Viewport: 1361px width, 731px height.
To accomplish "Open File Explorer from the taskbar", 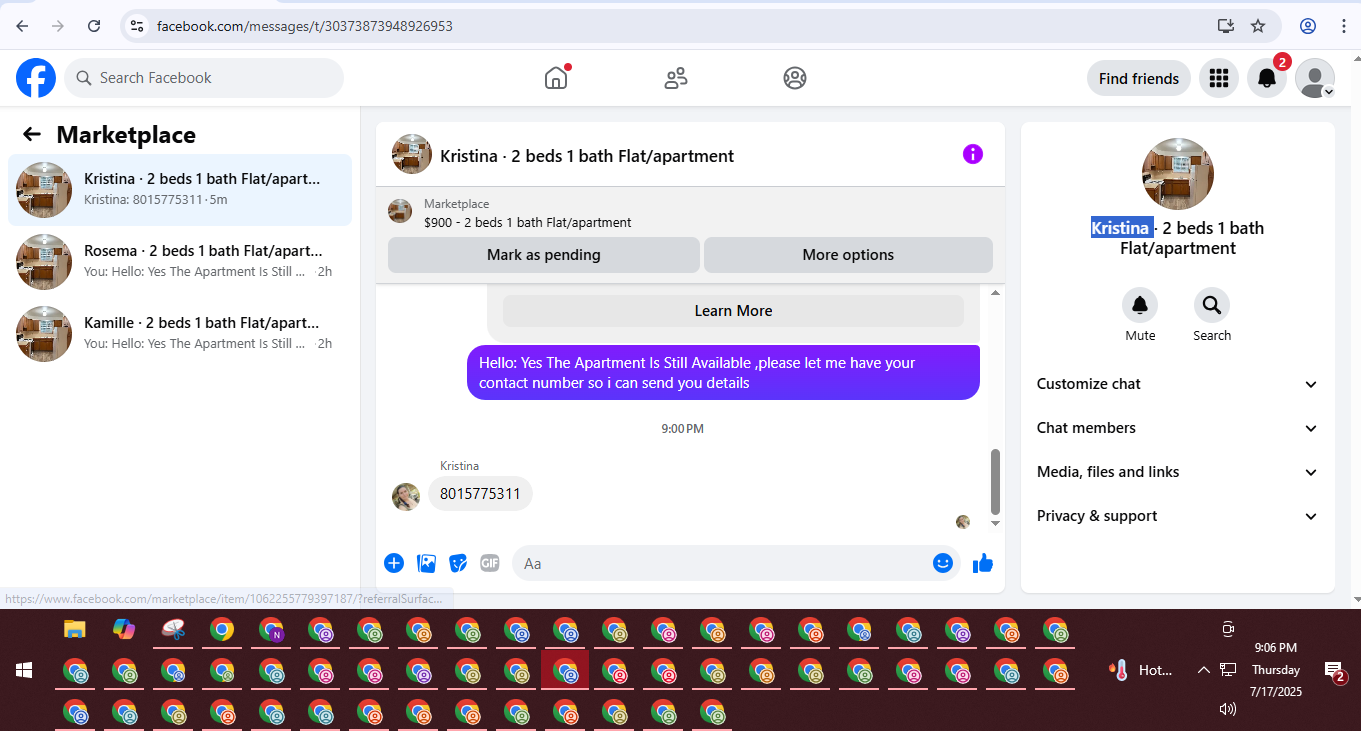I will 75,629.
